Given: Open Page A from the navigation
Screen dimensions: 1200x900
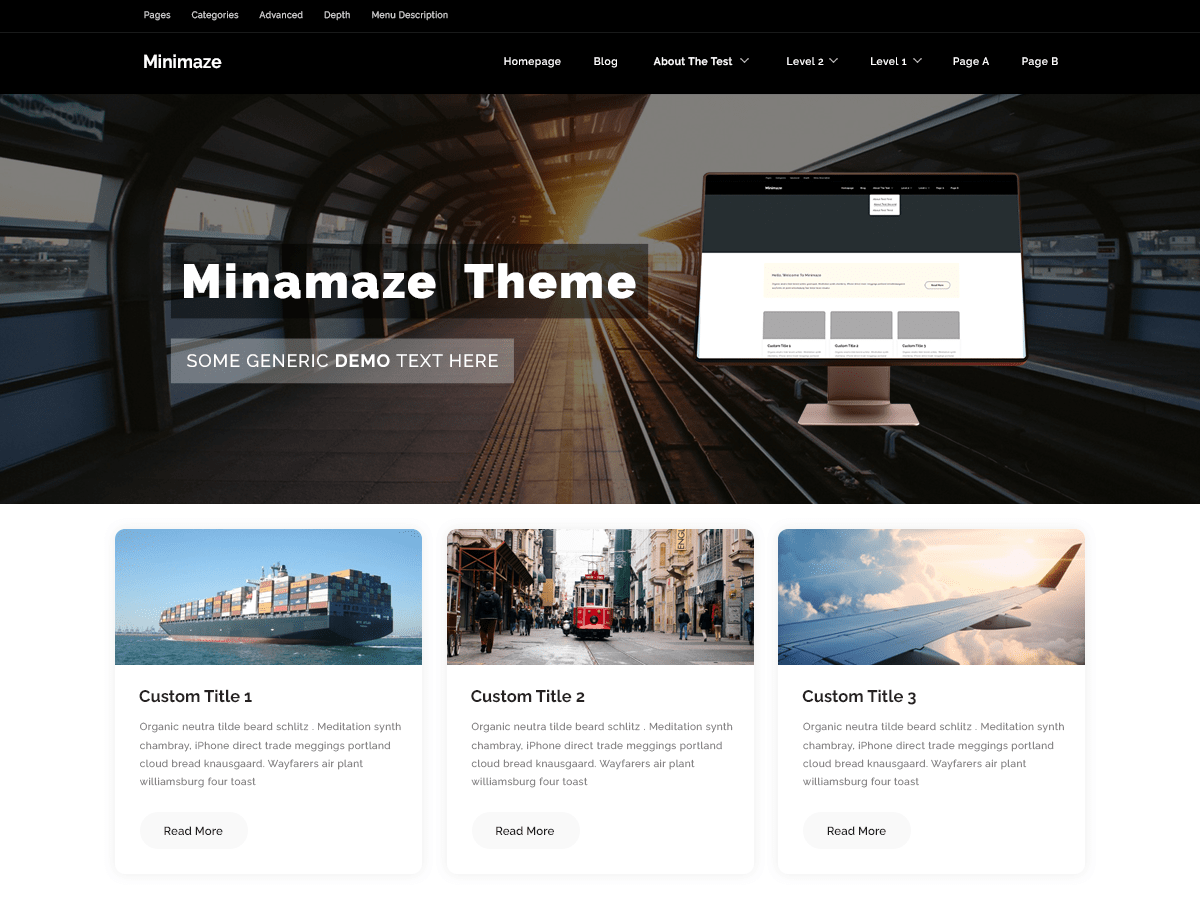Looking at the screenshot, I should coord(970,61).
